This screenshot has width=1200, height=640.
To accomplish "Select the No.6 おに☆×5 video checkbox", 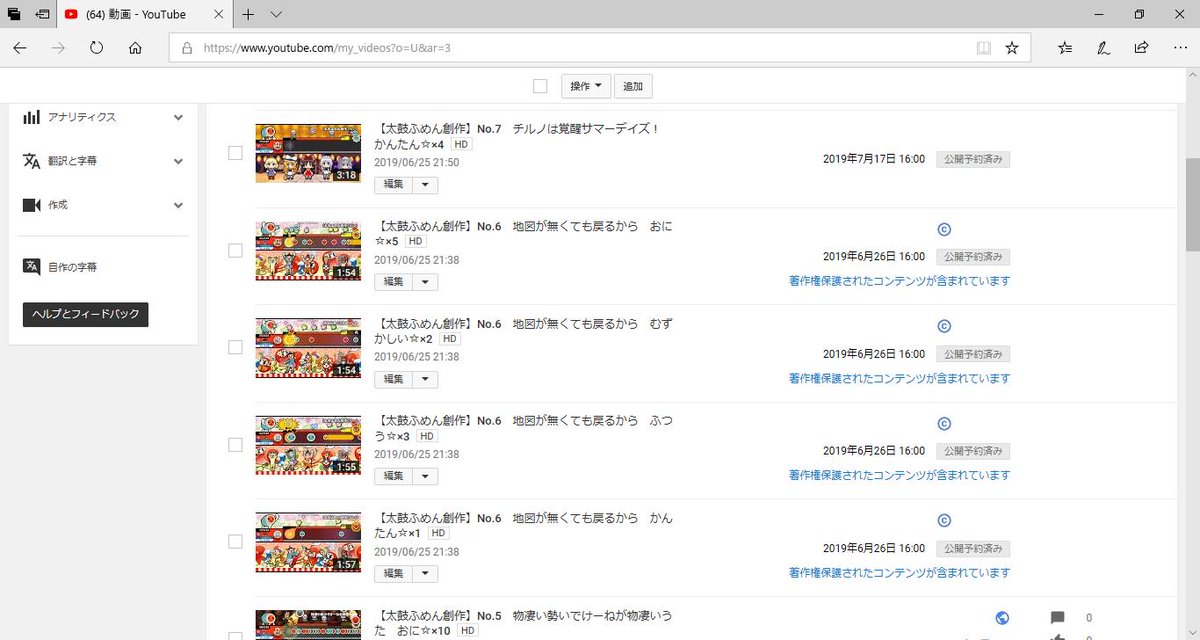I will click(x=235, y=250).
